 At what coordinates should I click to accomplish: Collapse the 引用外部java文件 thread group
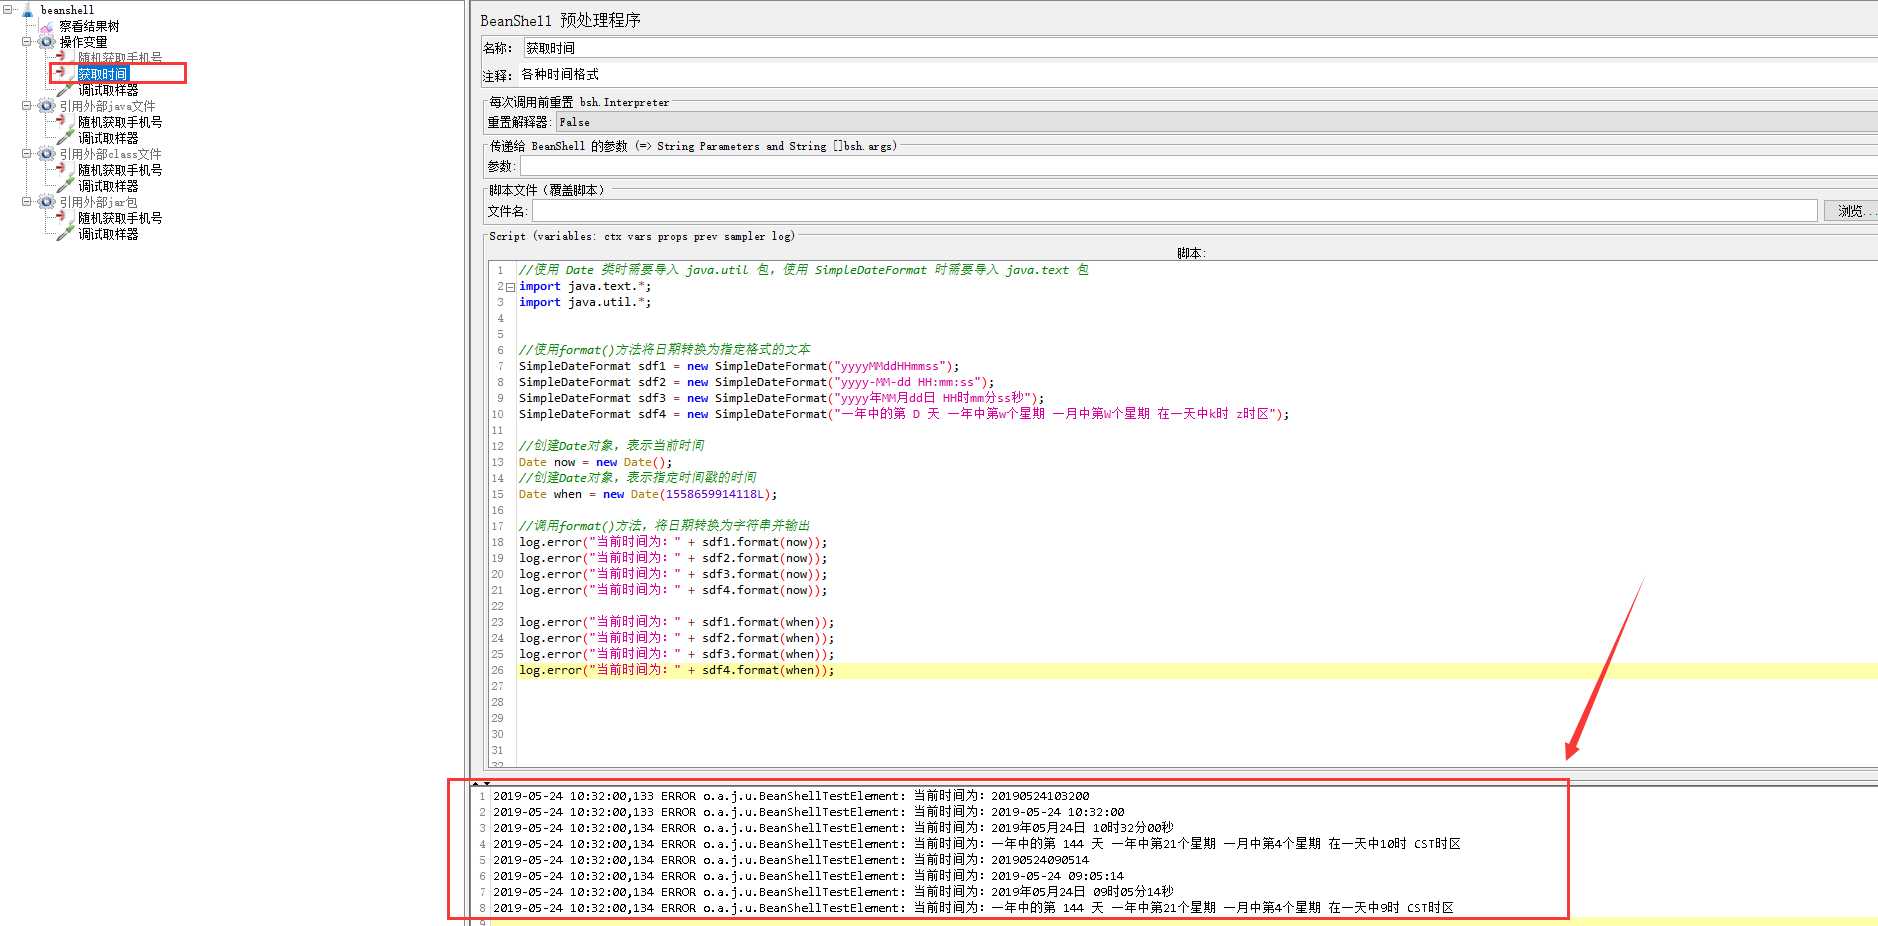click(x=27, y=106)
